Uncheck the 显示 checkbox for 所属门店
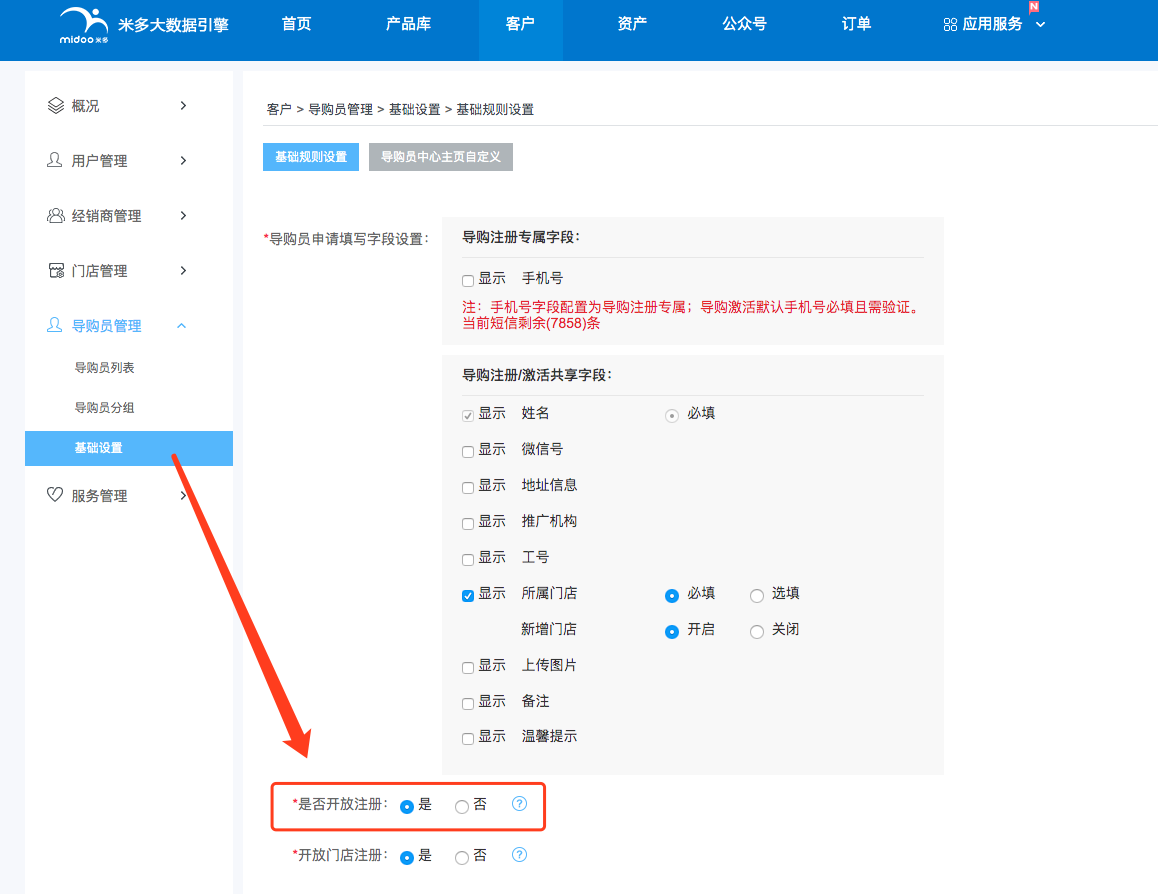The image size is (1158, 894). tap(467, 594)
